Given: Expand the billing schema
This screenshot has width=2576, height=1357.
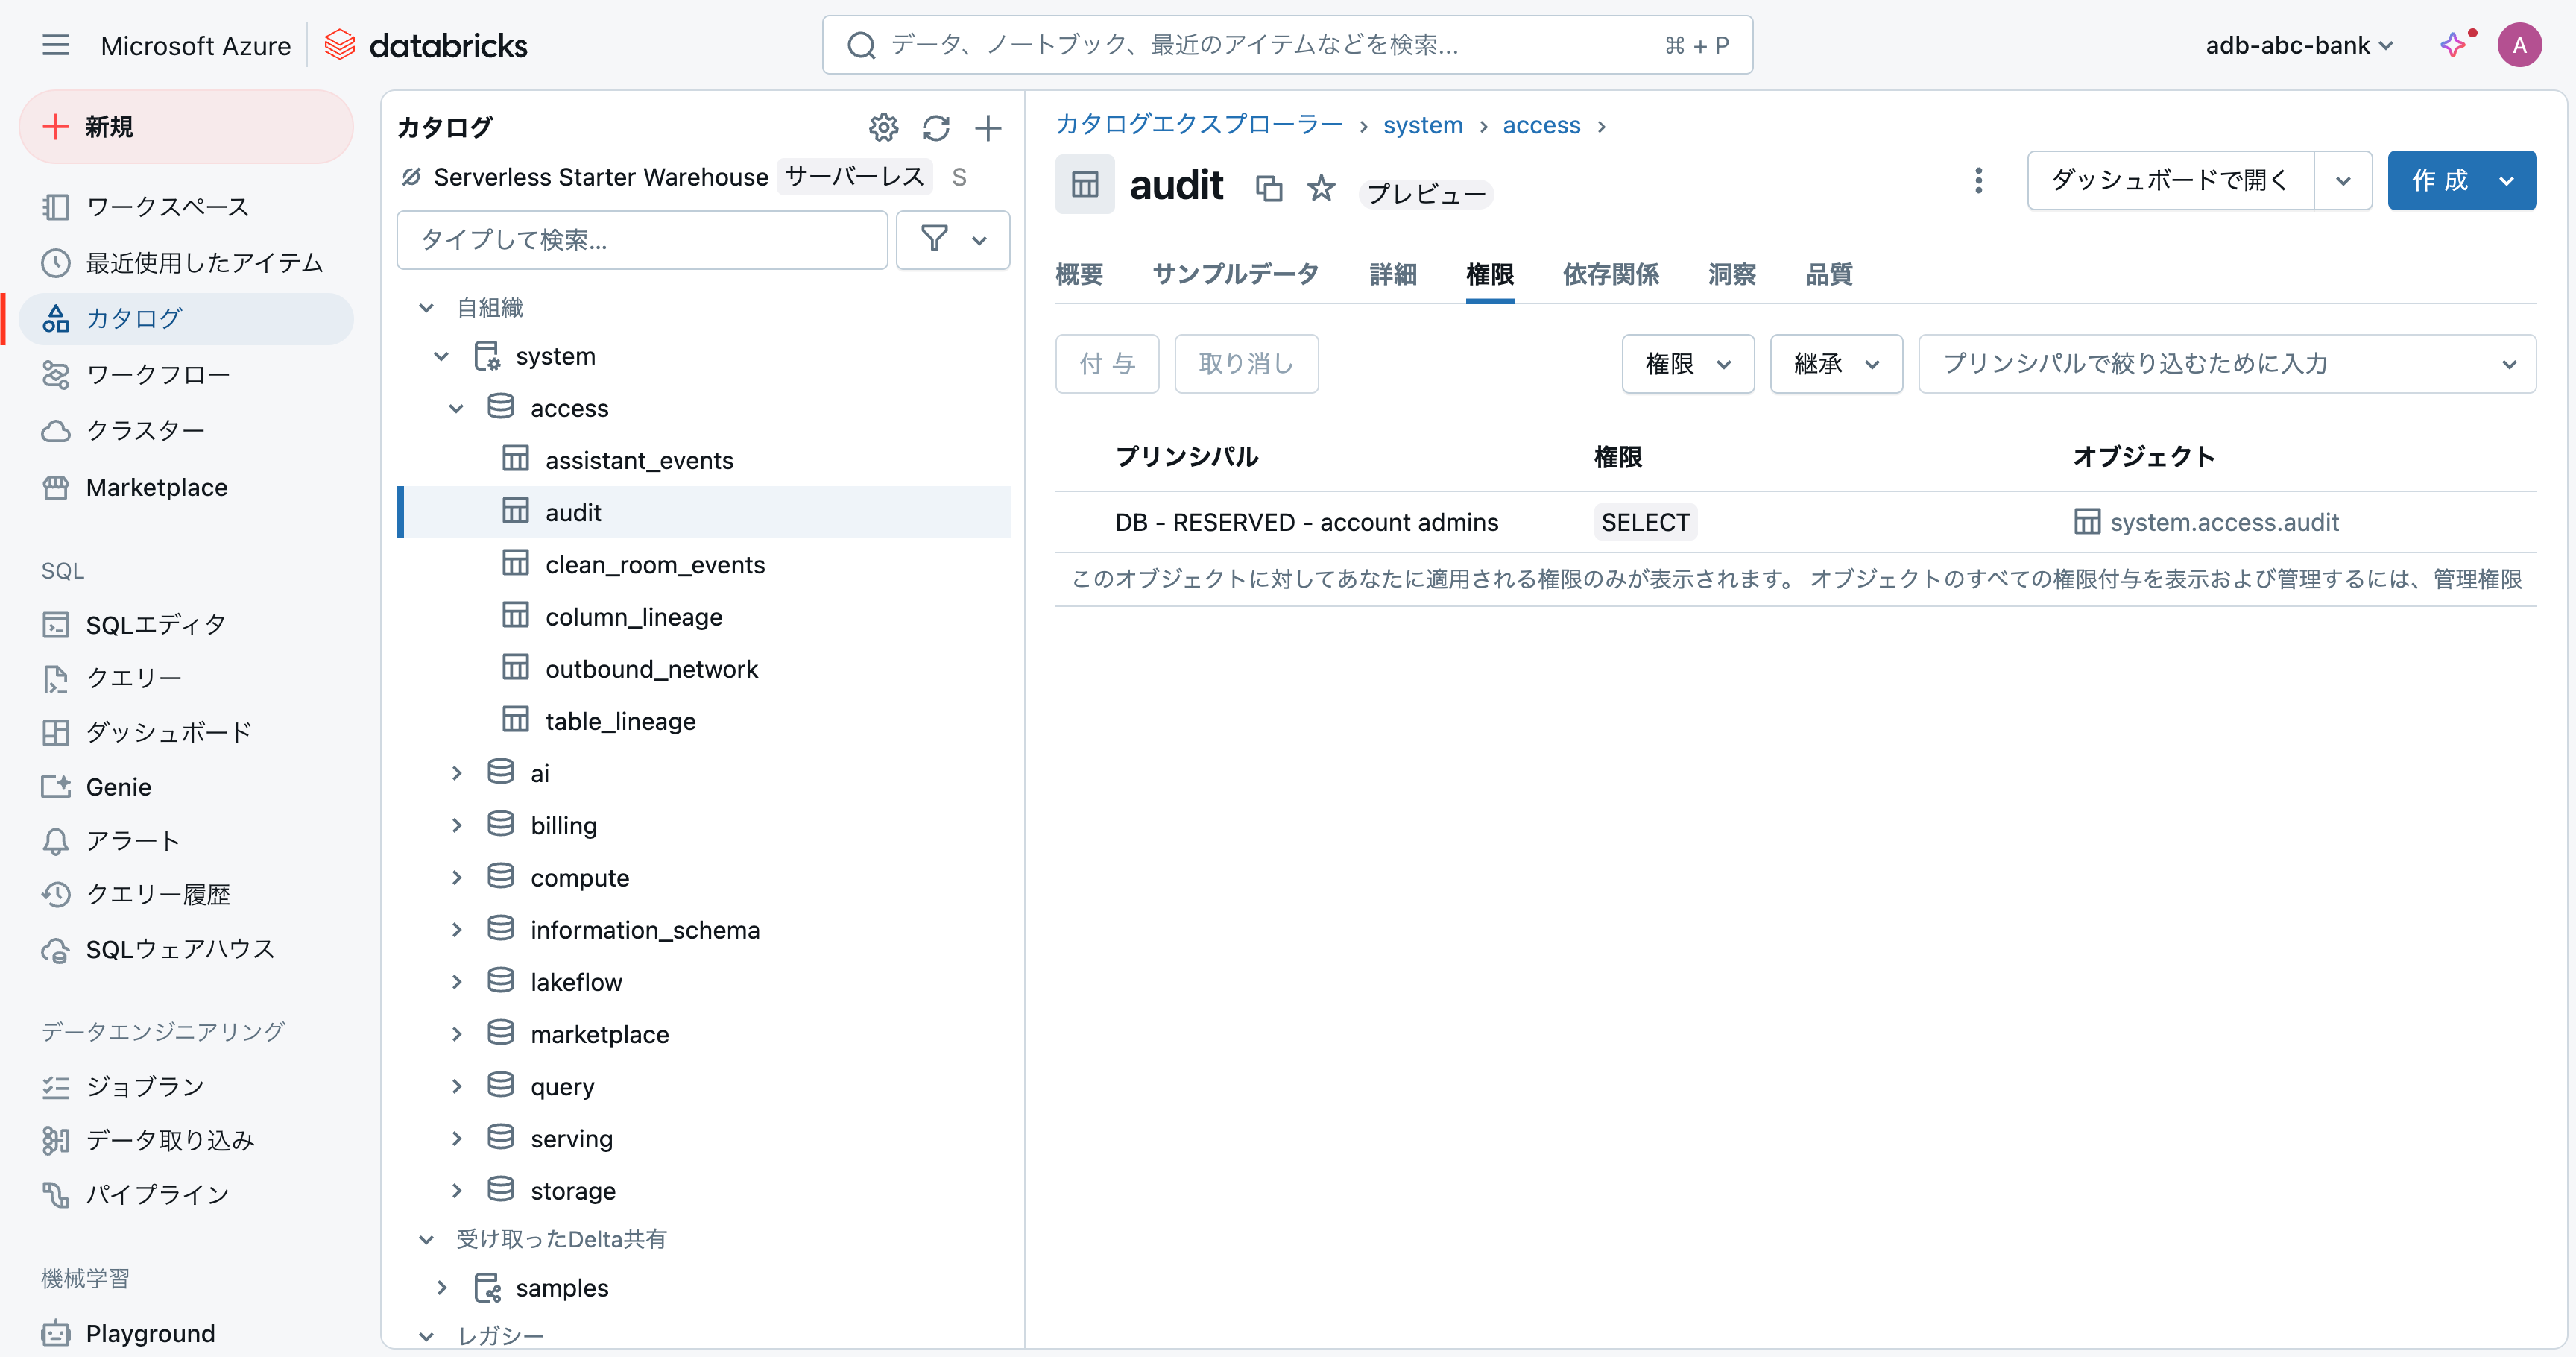Looking at the screenshot, I should tap(456, 825).
